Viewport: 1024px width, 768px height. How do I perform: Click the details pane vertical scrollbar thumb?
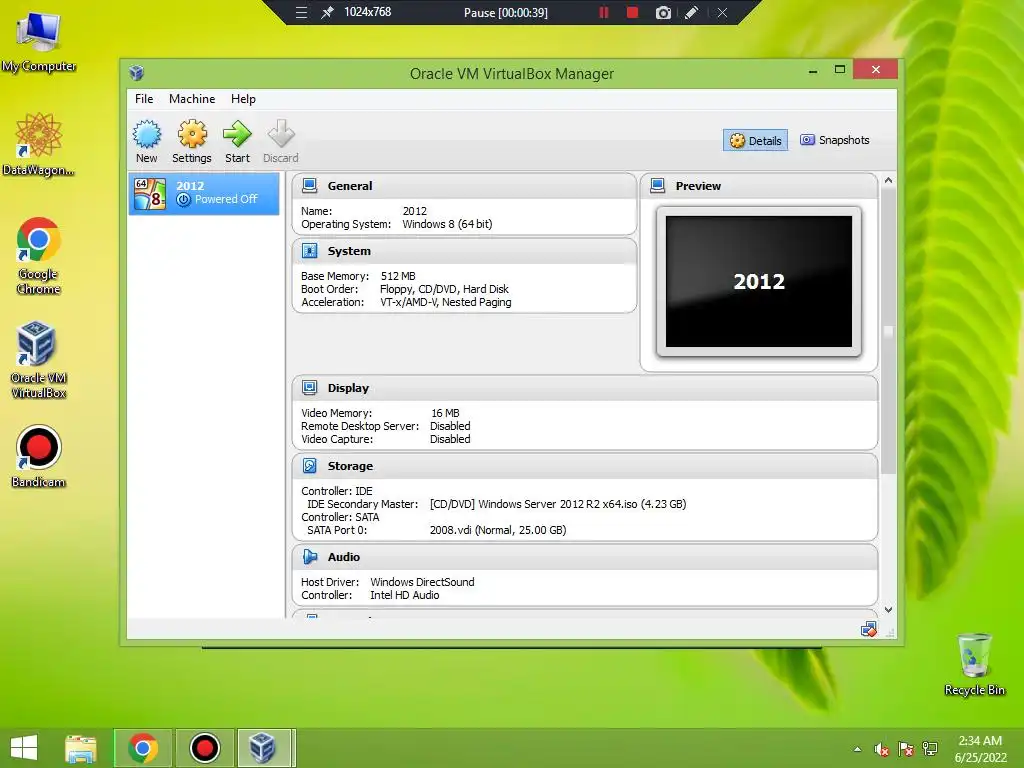tap(888, 332)
